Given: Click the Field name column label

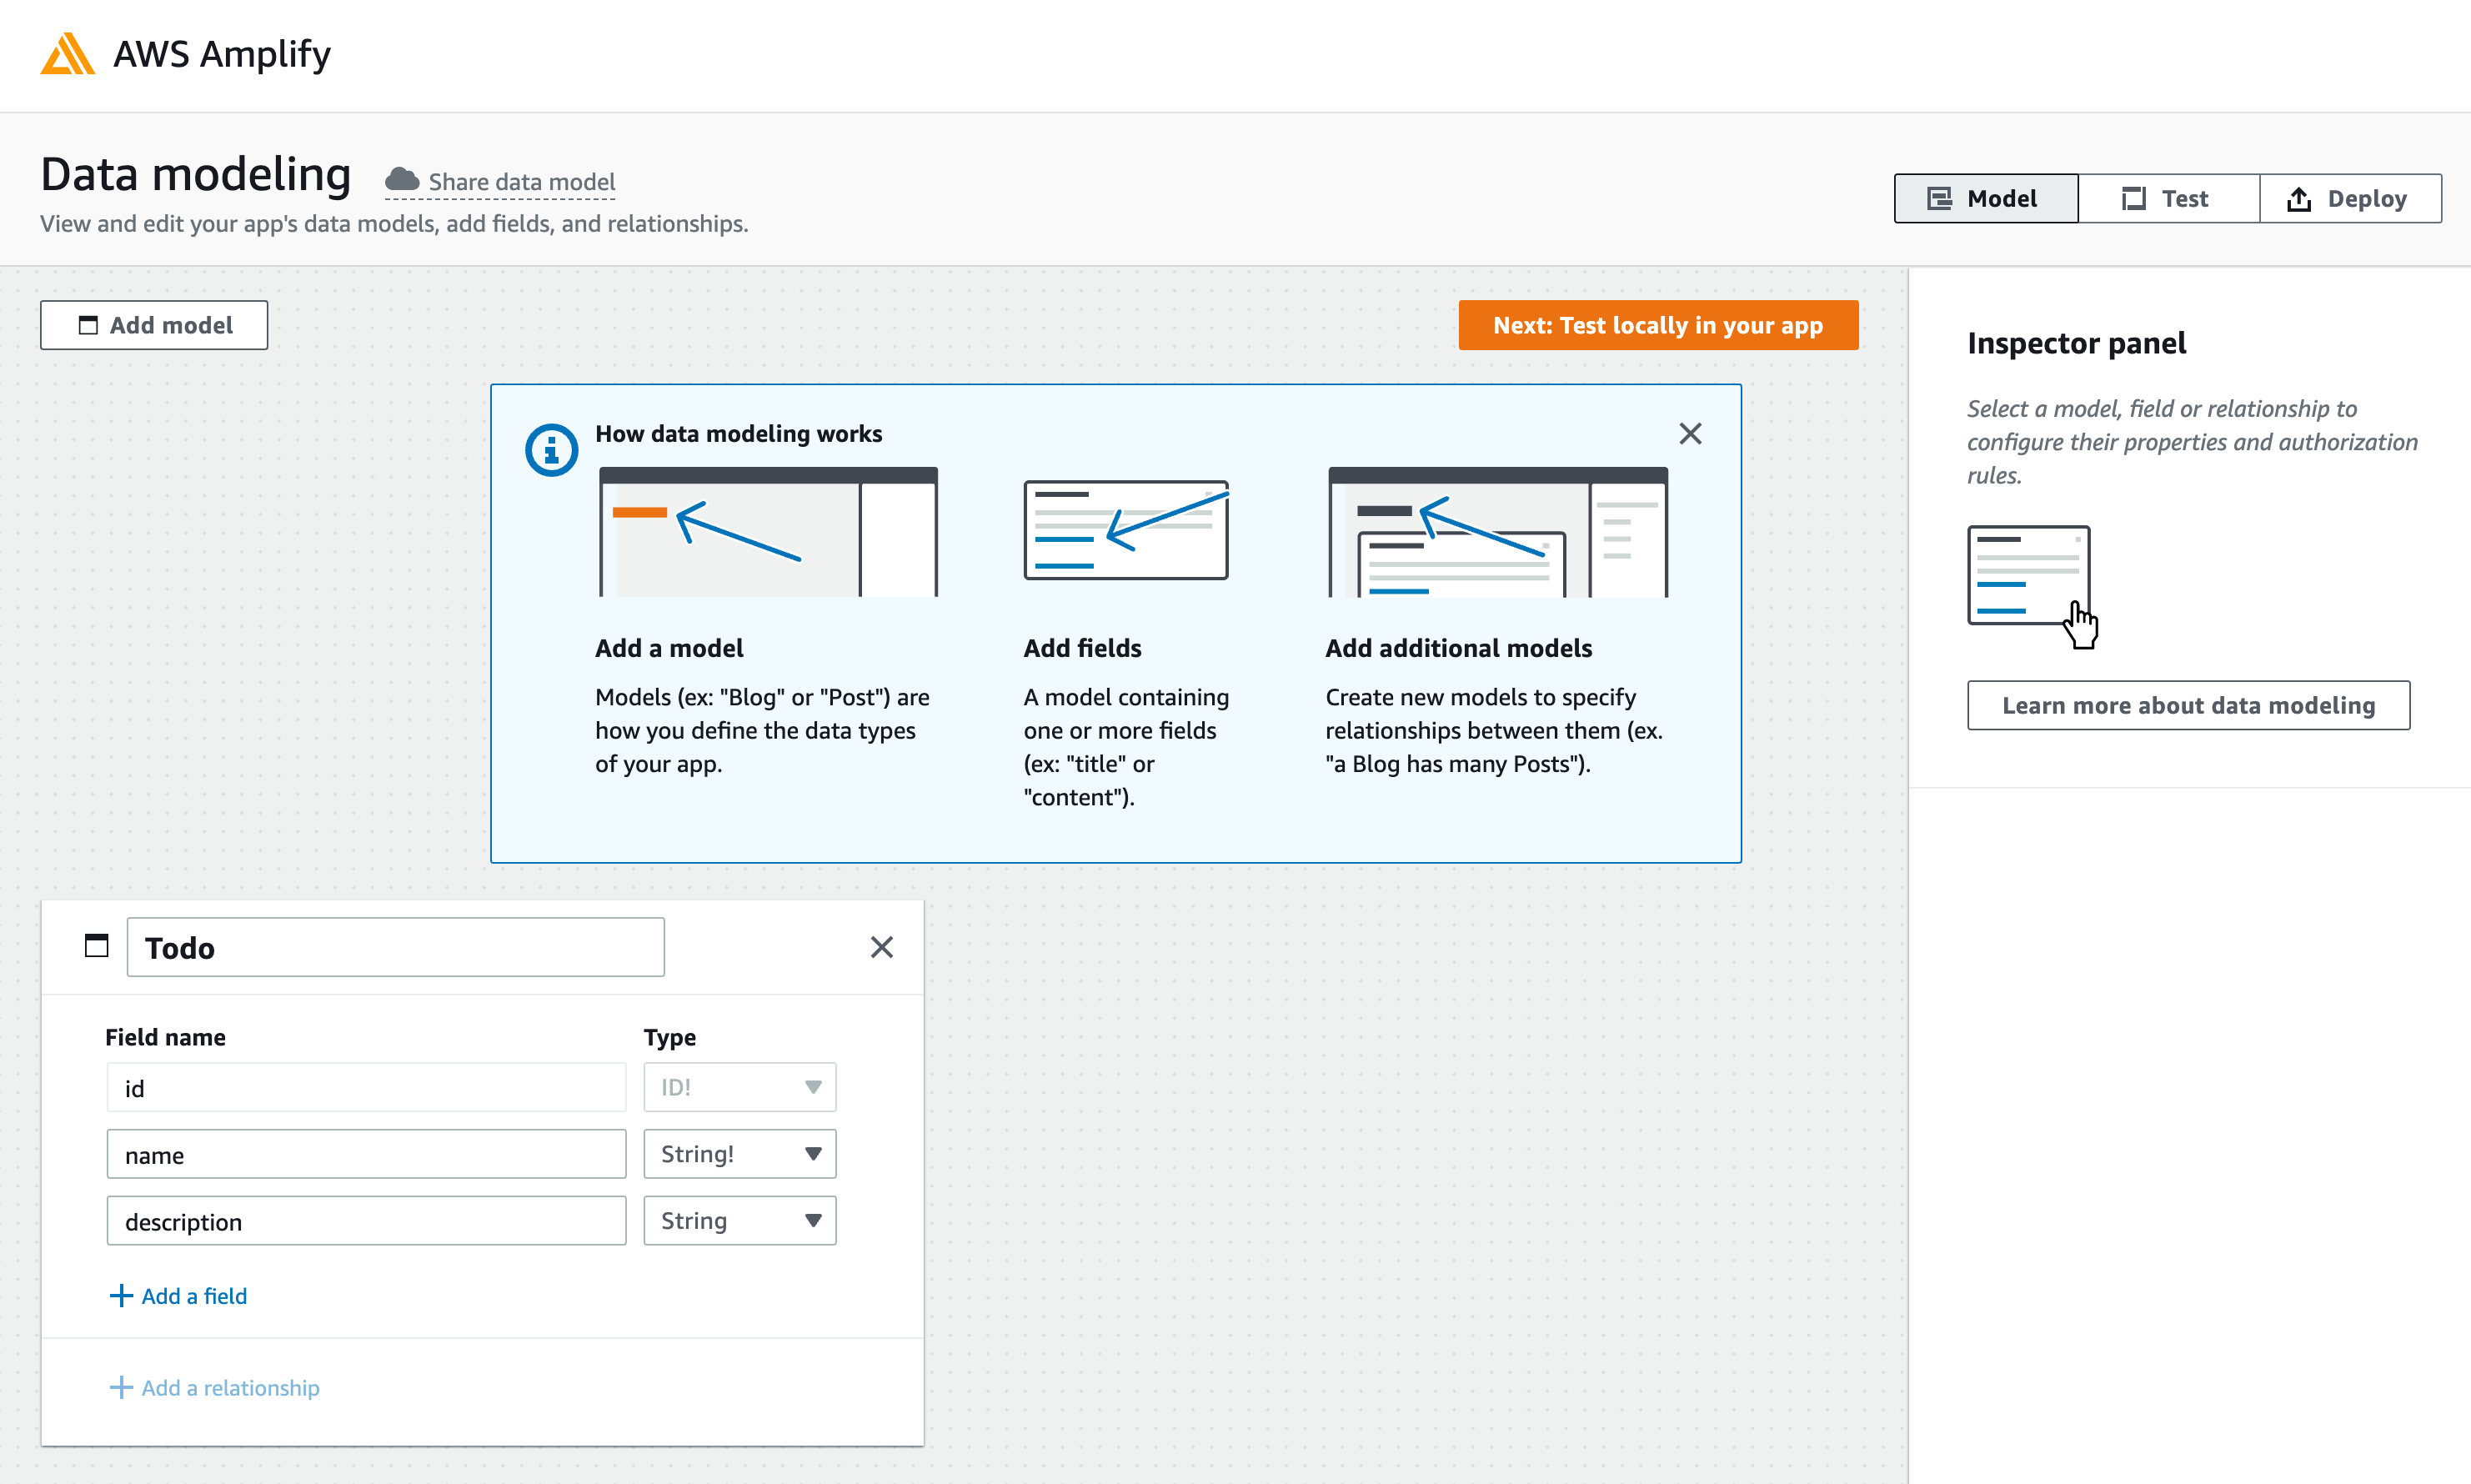Looking at the screenshot, I should [165, 1037].
